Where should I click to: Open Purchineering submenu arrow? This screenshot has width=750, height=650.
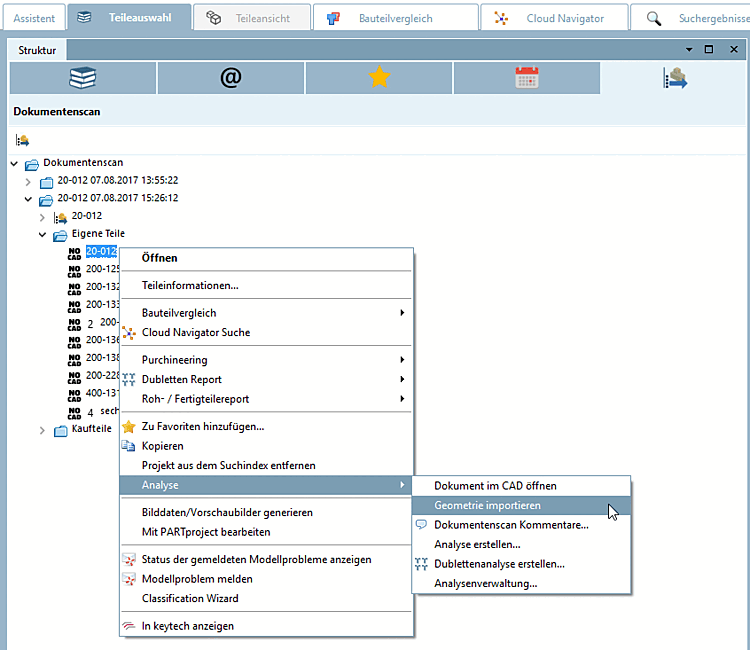[402, 360]
